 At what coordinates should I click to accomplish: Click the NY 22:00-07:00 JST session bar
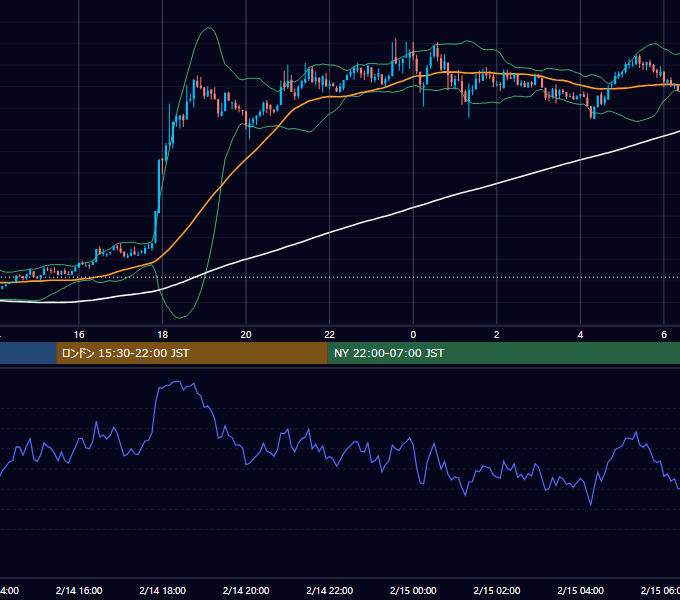tap(503, 353)
